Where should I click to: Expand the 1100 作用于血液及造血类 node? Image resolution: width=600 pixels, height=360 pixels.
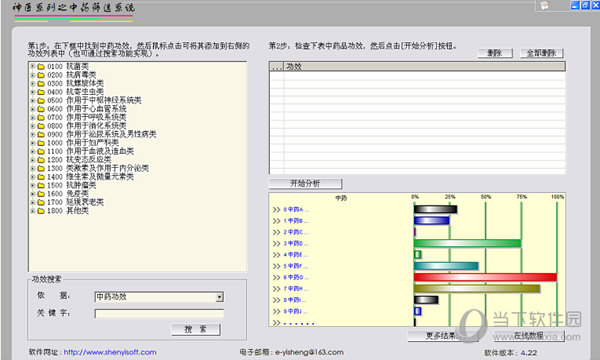click(33, 151)
